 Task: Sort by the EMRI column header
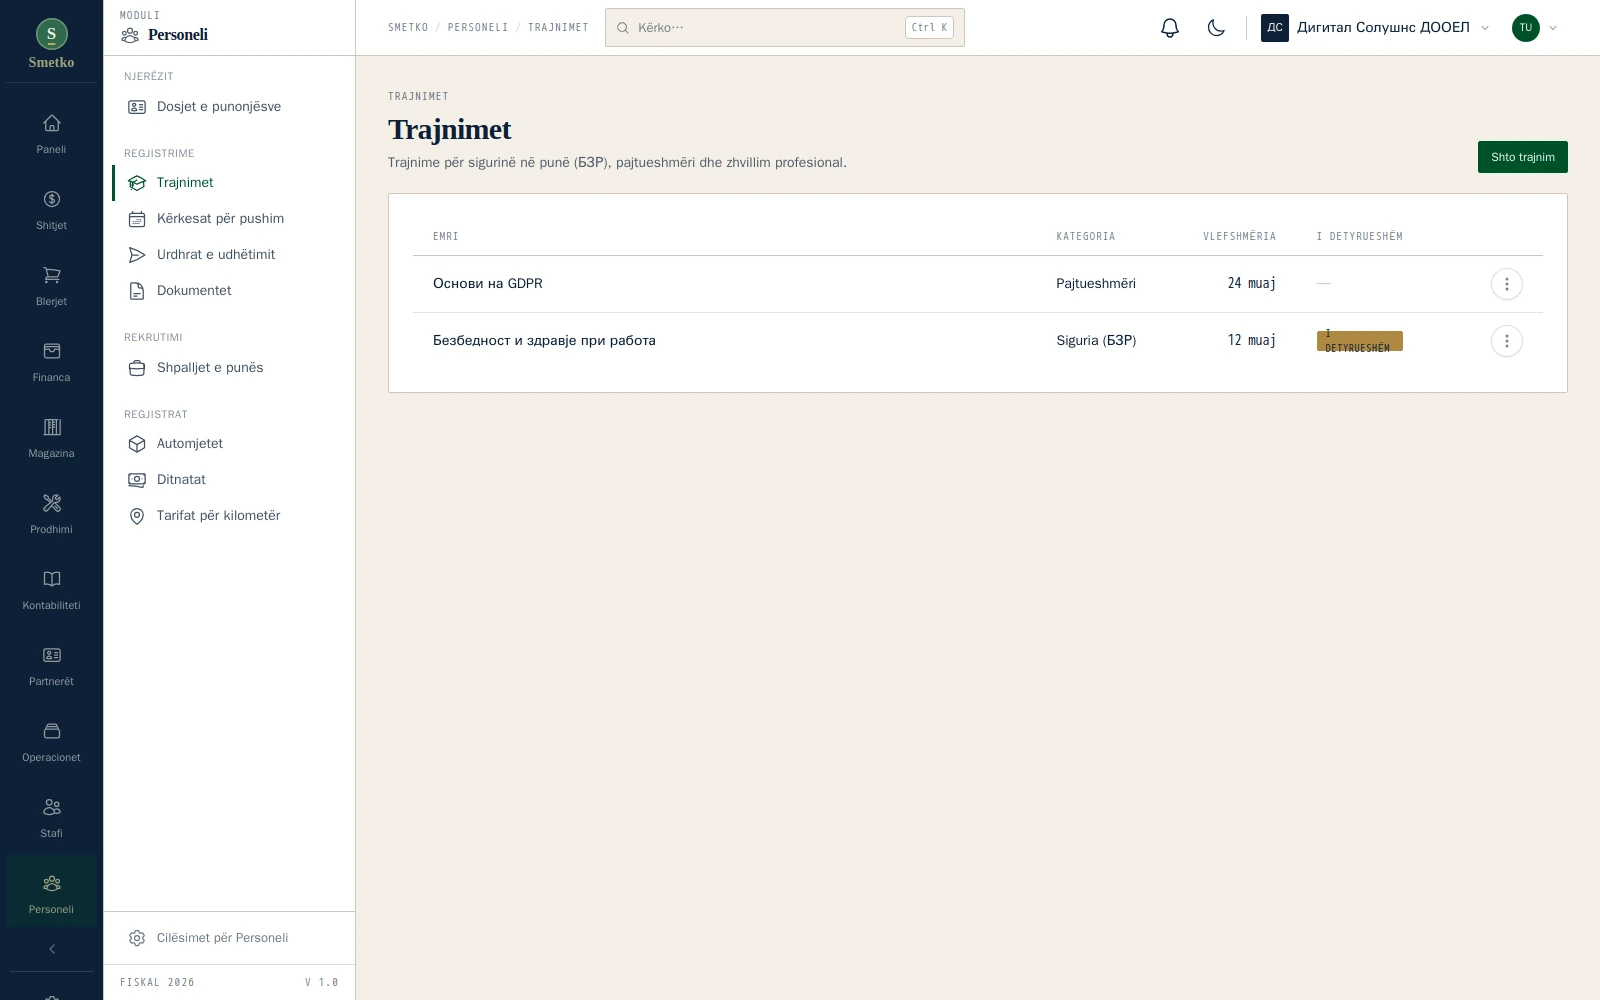[x=446, y=237]
